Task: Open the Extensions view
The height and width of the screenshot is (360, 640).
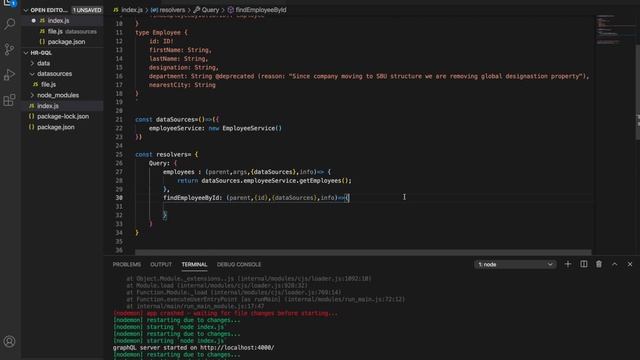Action: [x=9, y=100]
